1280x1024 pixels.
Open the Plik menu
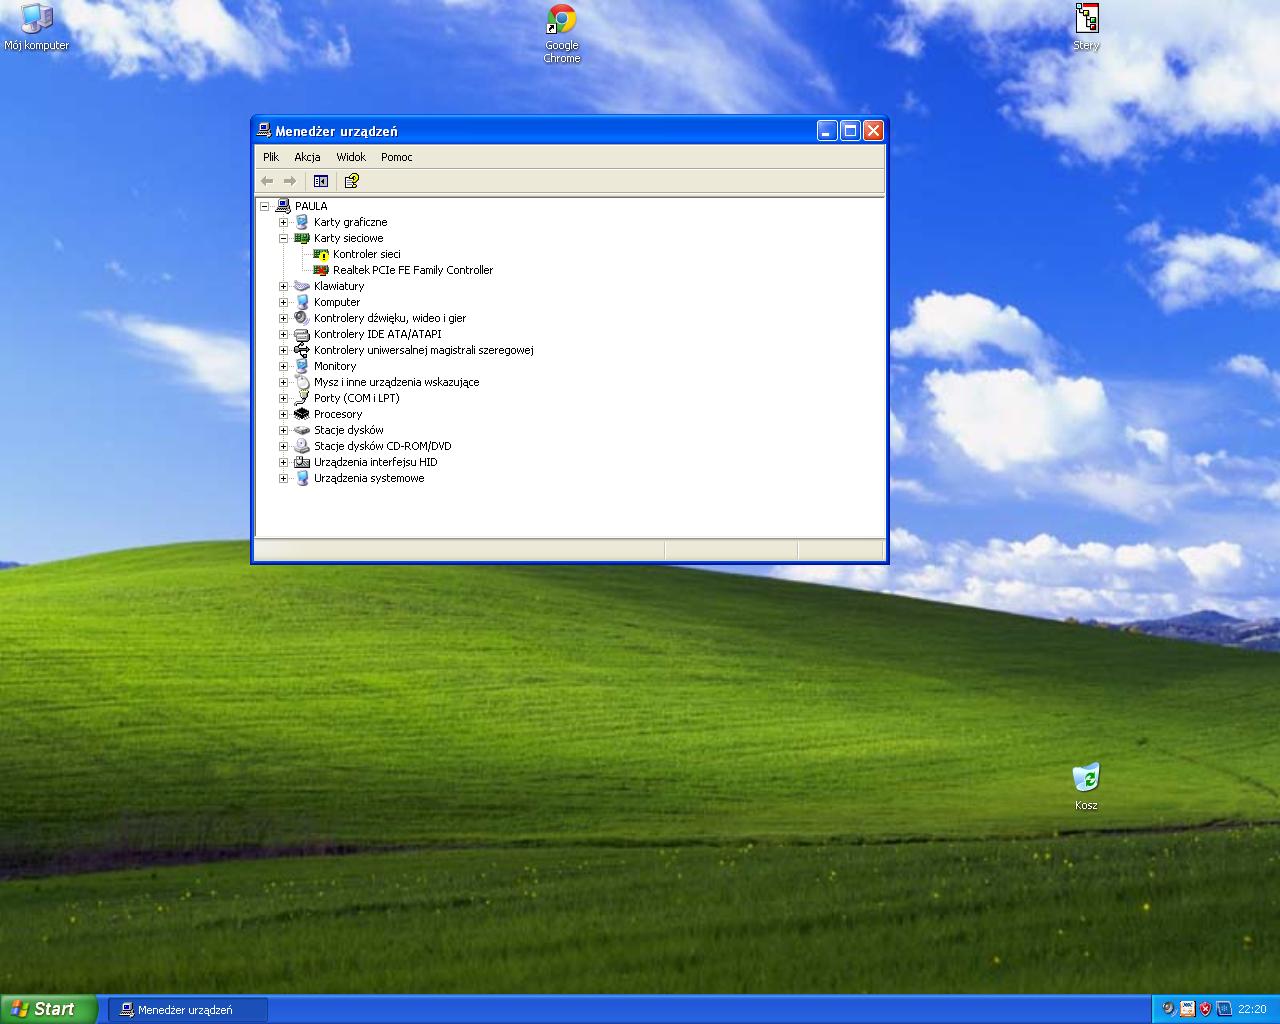[x=271, y=157]
